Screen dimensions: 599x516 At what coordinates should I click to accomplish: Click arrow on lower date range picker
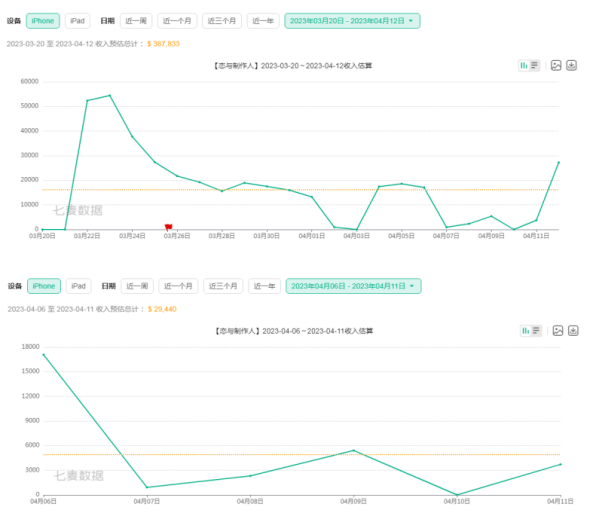412,286
